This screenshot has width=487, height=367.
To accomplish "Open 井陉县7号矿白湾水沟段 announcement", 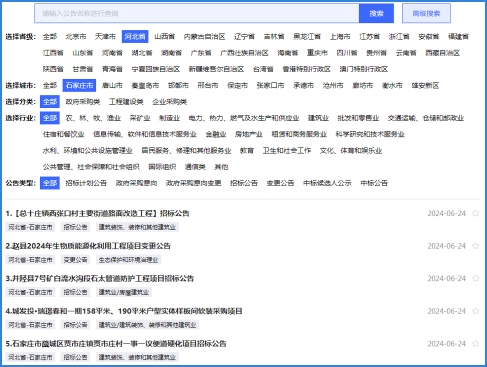I will click(x=100, y=278).
